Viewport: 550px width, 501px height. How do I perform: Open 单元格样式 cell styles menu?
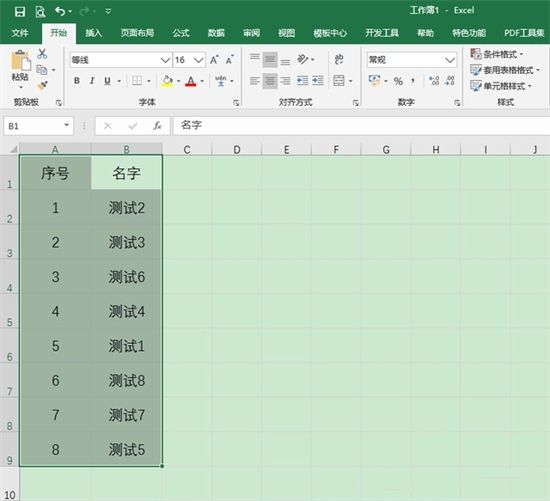click(501, 86)
